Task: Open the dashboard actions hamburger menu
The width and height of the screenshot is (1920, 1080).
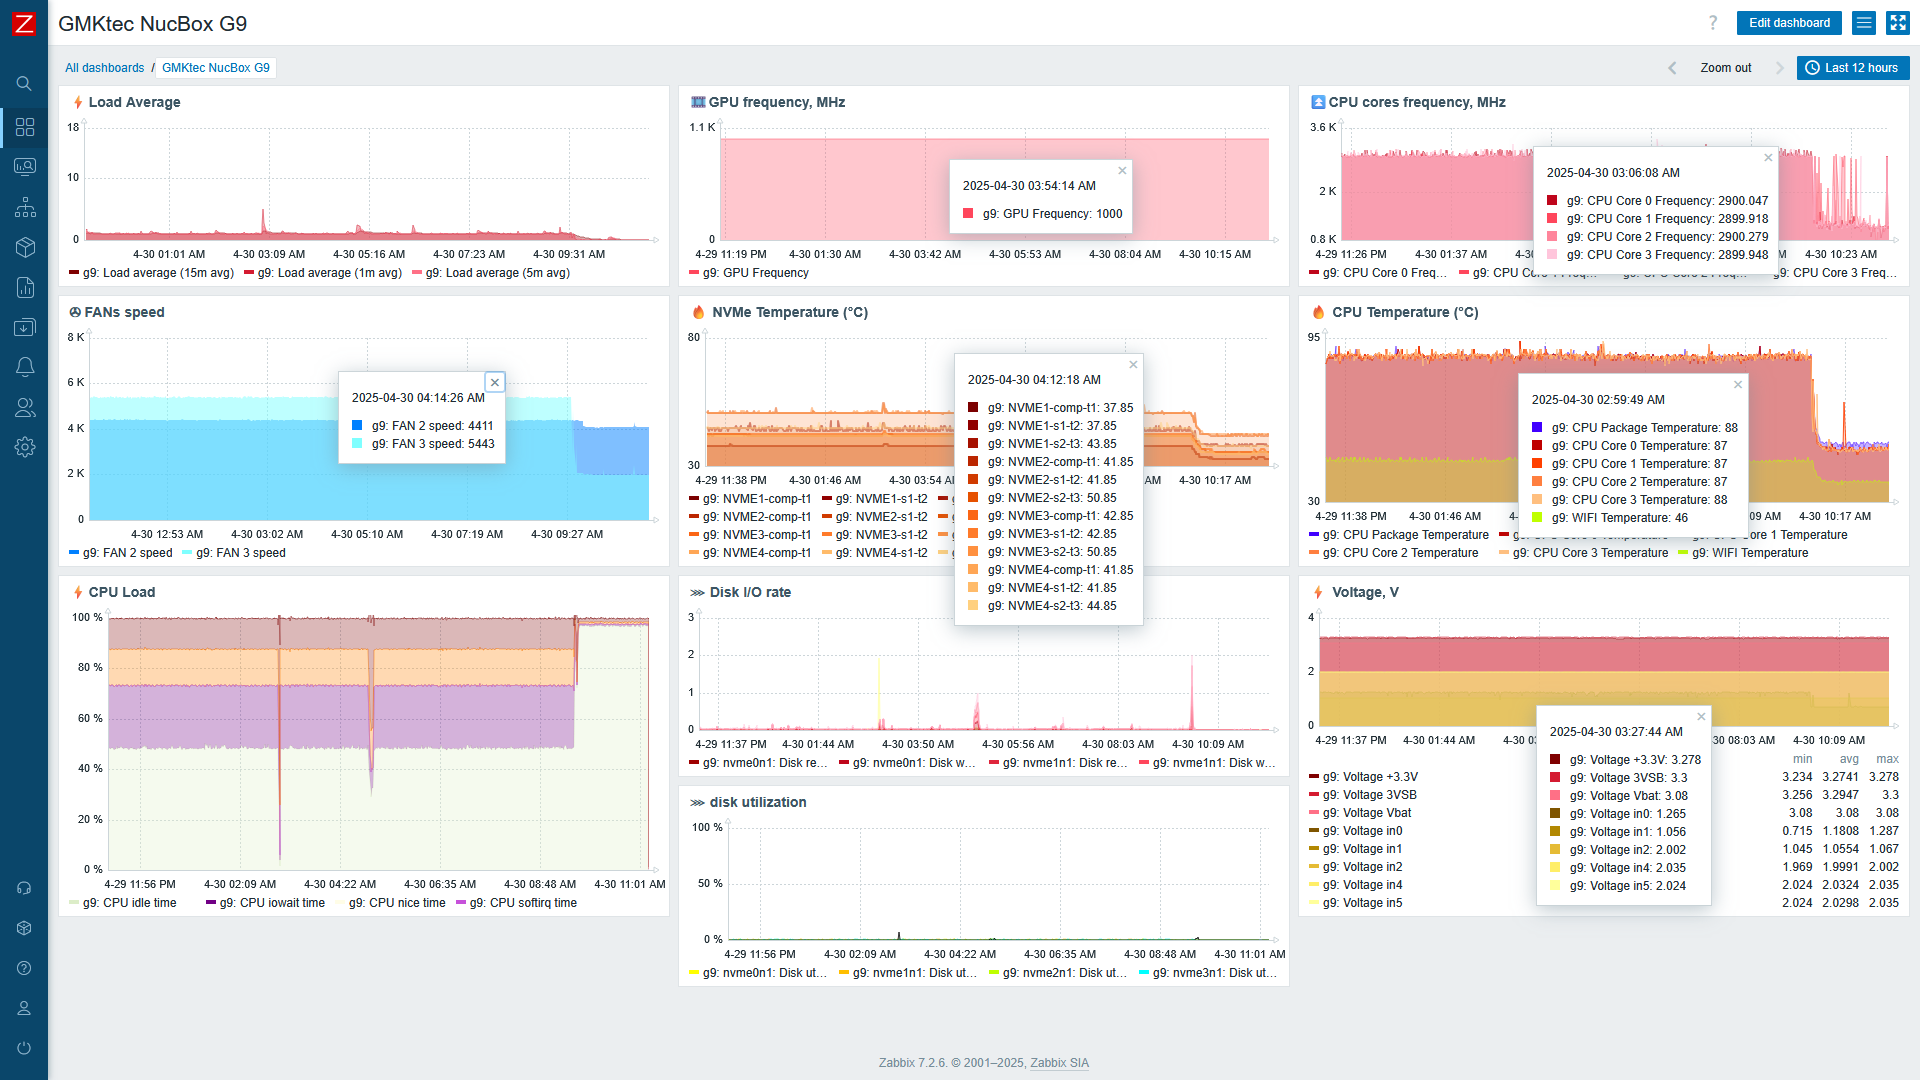Action: point(1863,23)
